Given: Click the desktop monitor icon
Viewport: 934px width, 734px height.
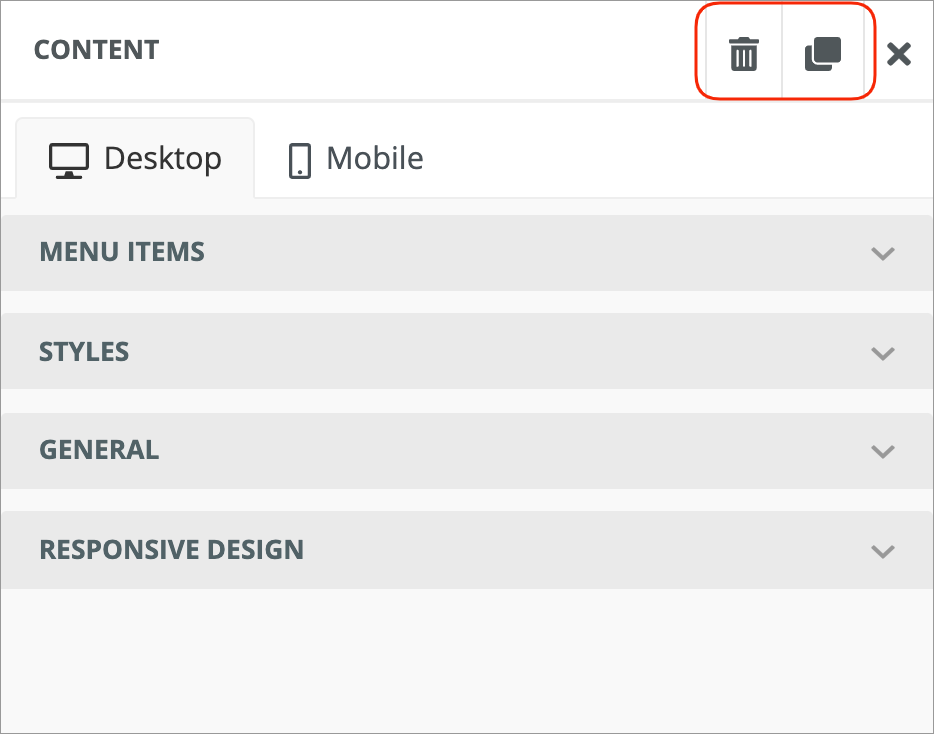Looking at the screenshot, I should (69, 160).
